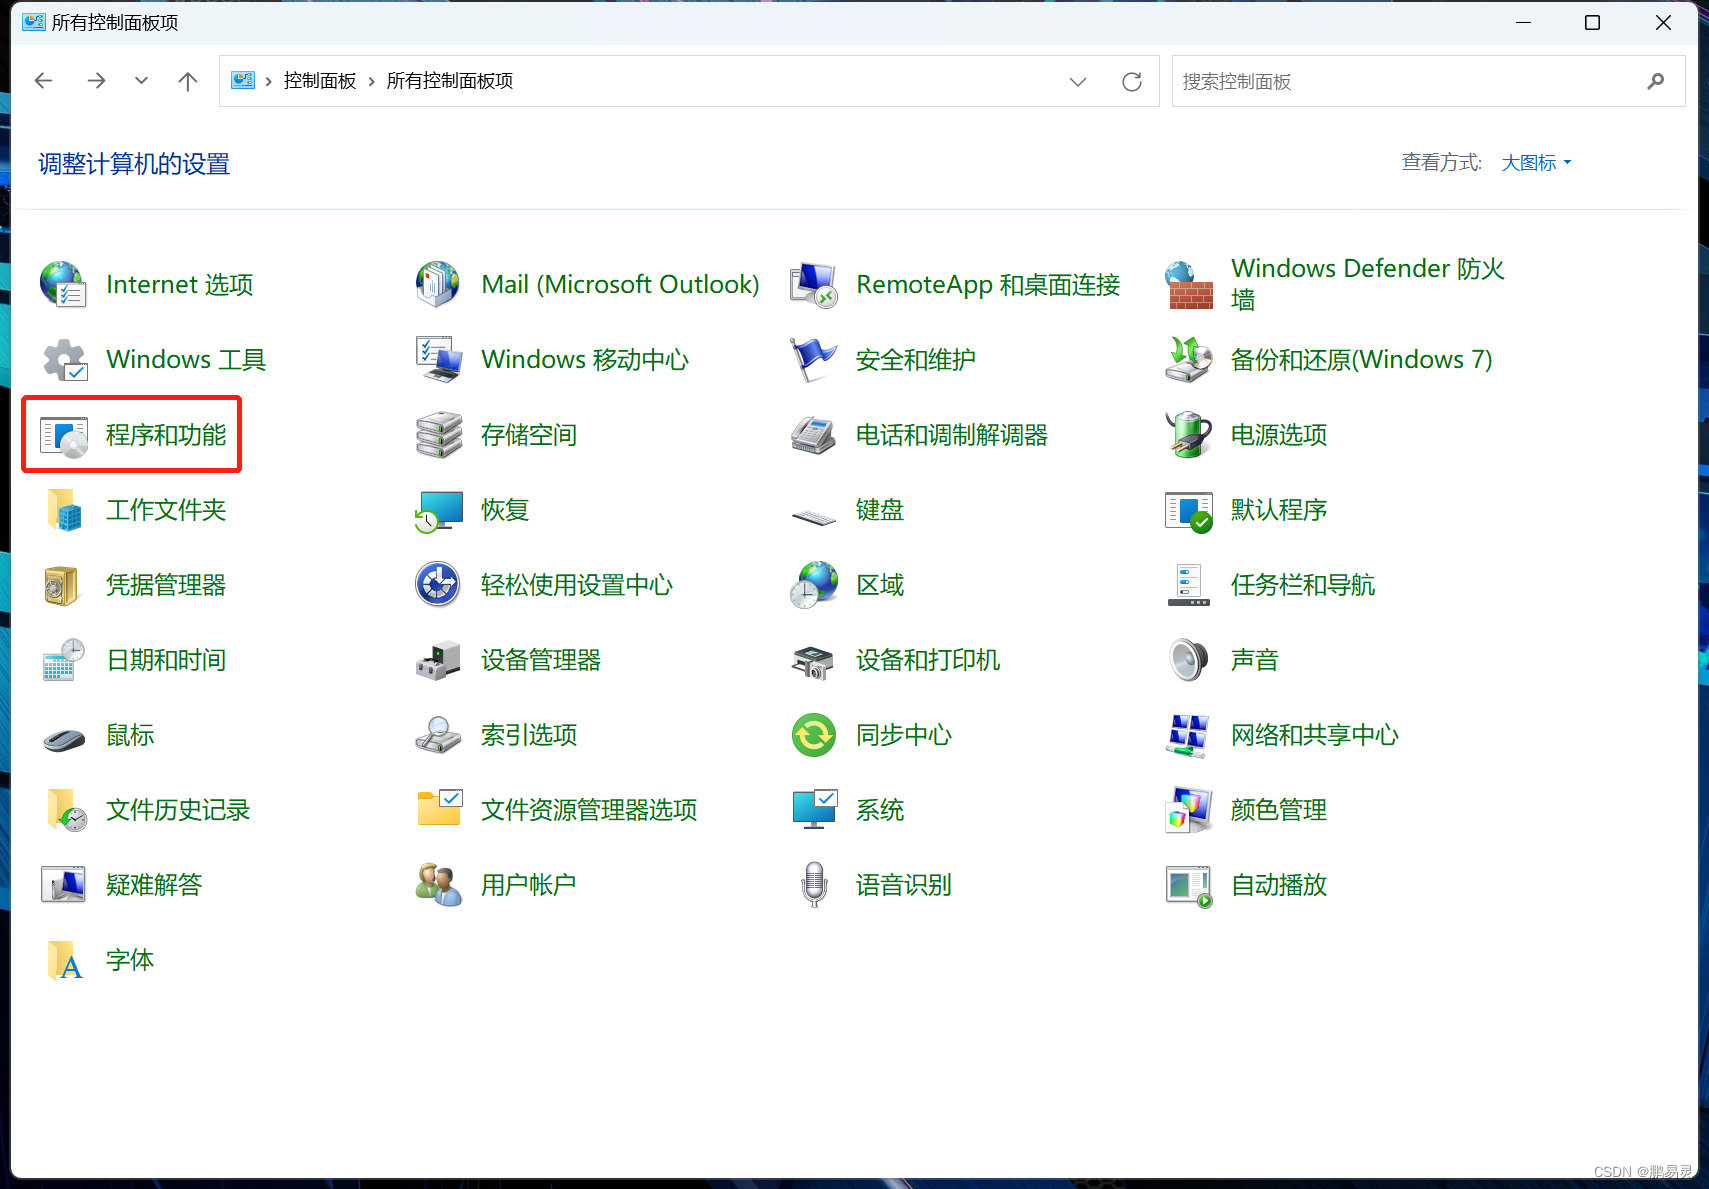Open 网络和共享中心
Viewport: 1709px width, 1189px height.
coord(1314,734)
